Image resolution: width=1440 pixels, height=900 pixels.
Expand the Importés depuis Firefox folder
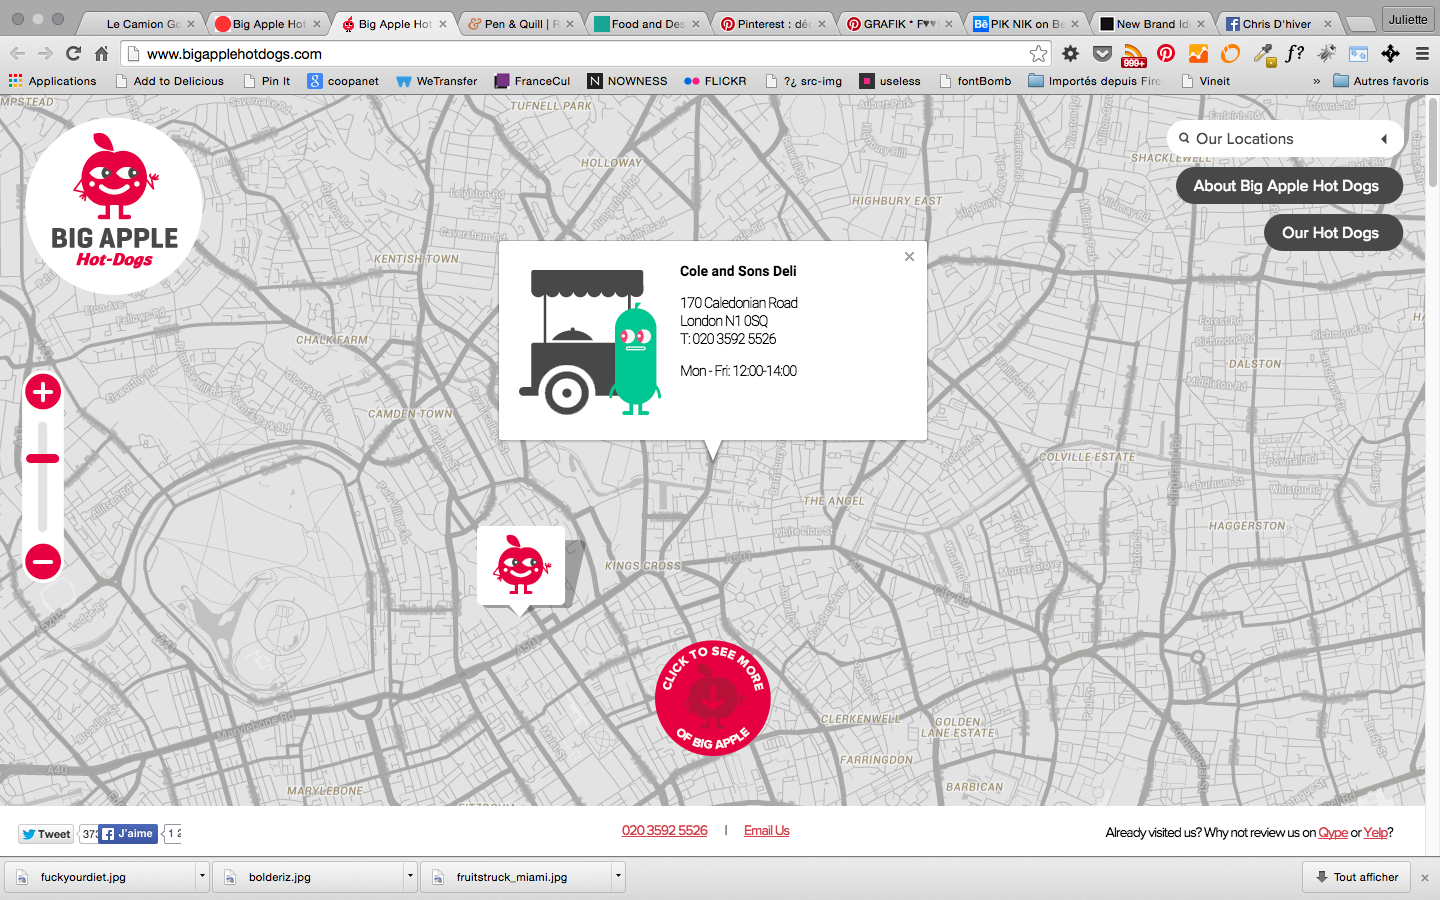click(1095, 81)
